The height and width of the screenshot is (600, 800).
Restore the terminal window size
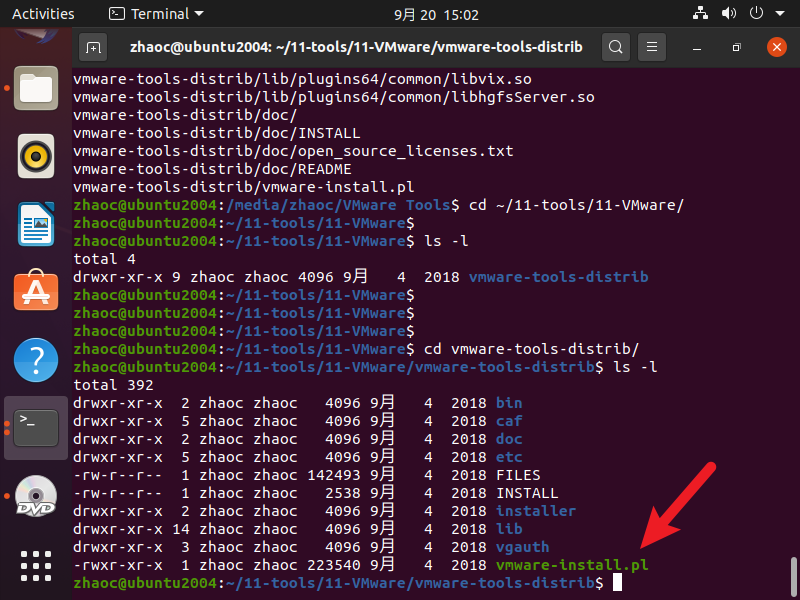coord(736,47)
